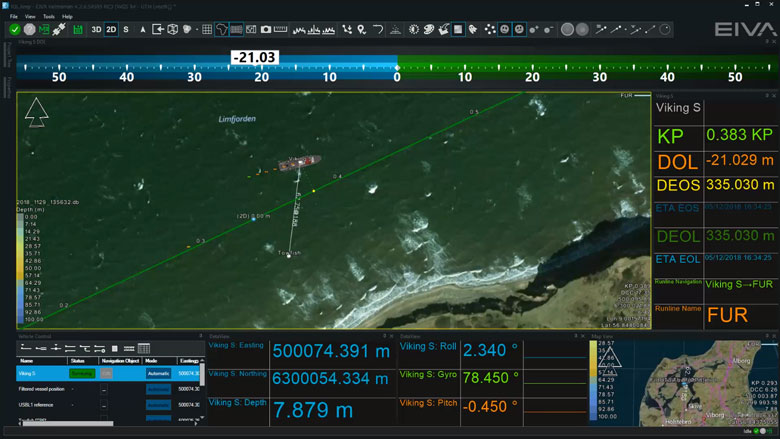Open the Tools menu
The image size is (780, 439).
[x=48, y=17]
